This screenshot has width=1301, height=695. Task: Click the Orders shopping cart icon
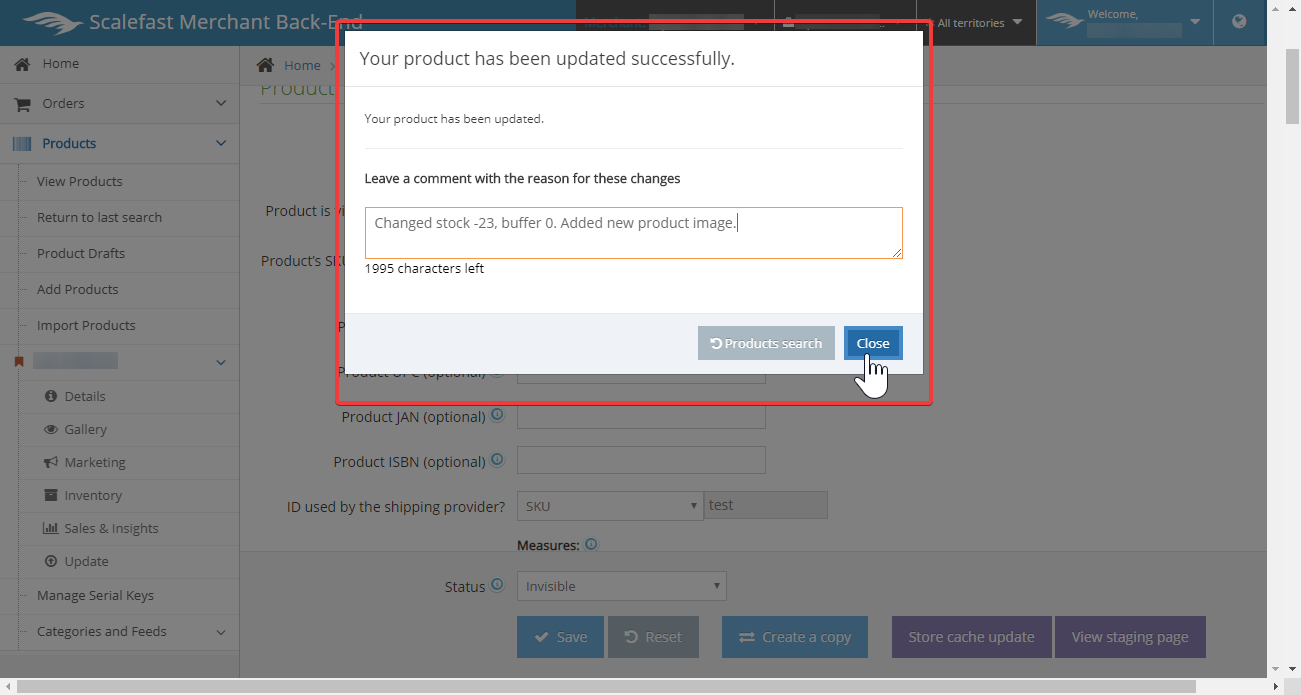click(x=21, y=104)
